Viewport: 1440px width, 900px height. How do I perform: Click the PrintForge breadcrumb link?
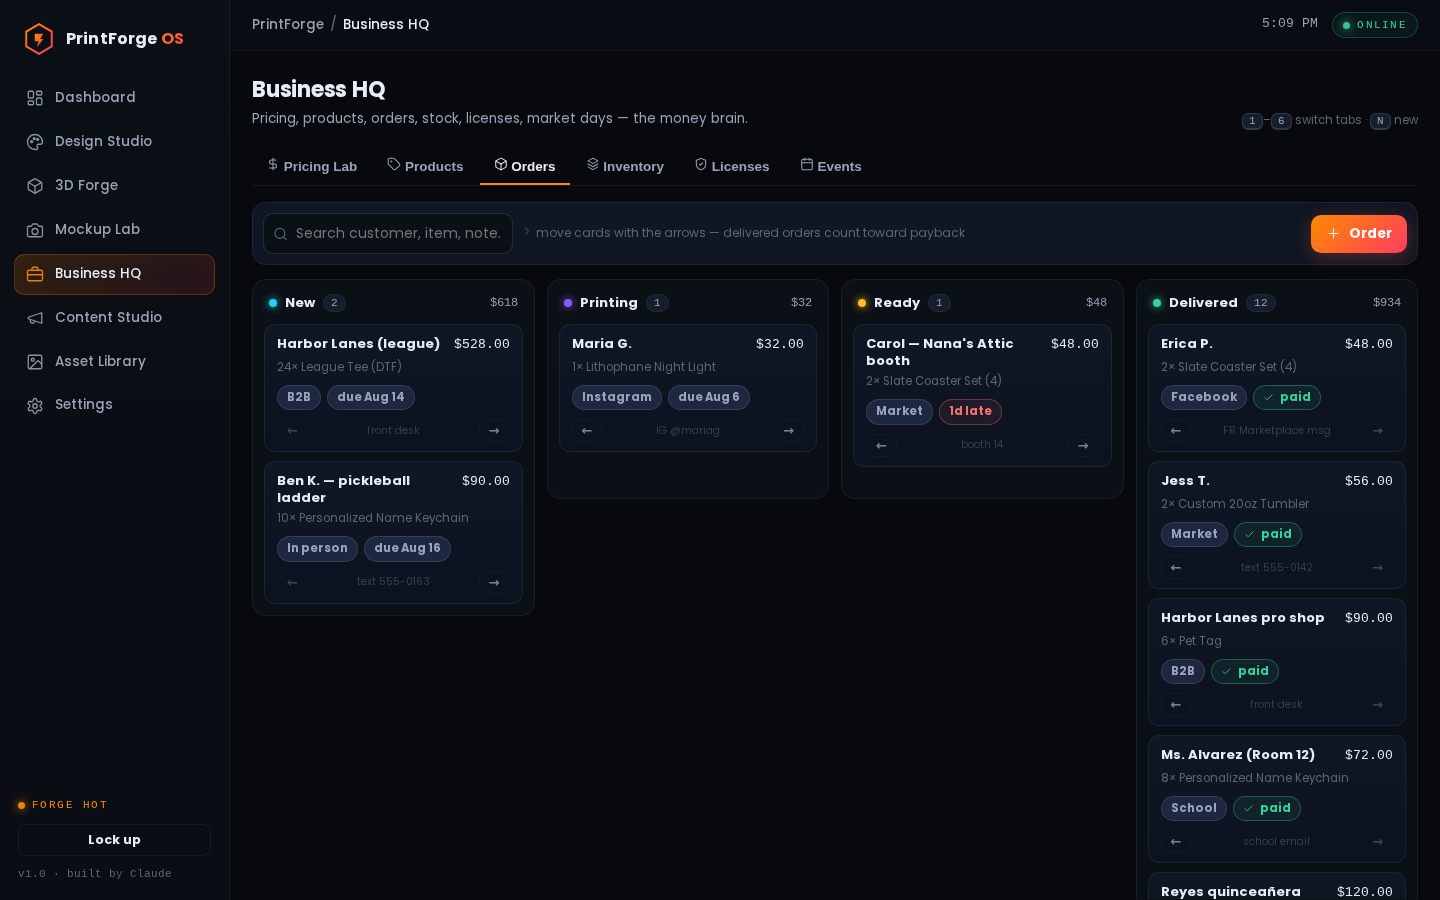point(288,24)
